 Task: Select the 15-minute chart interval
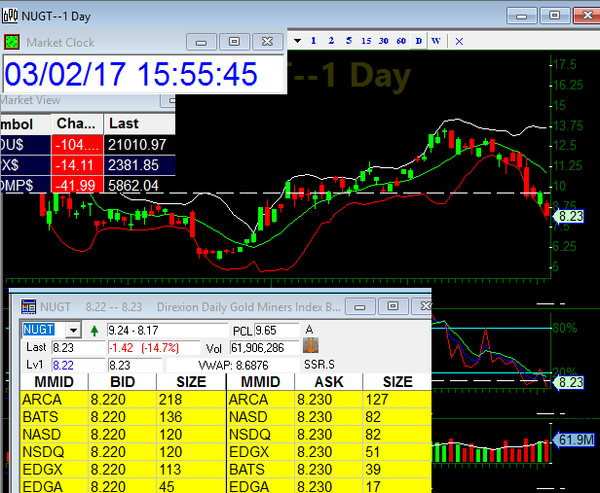coord(366,41)
